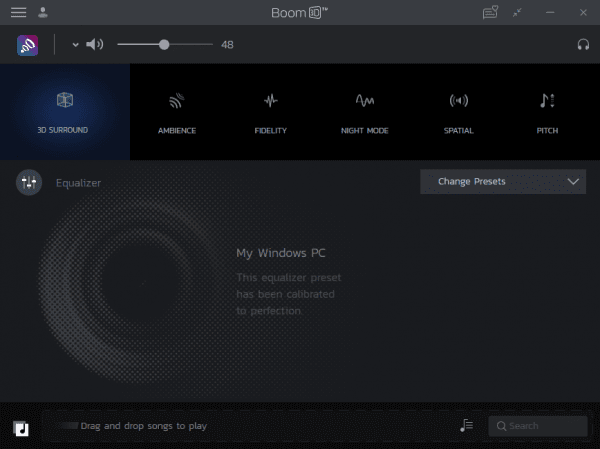Toggle the Boom effects power logo
The image size is (600, 449).
point(28,45)
